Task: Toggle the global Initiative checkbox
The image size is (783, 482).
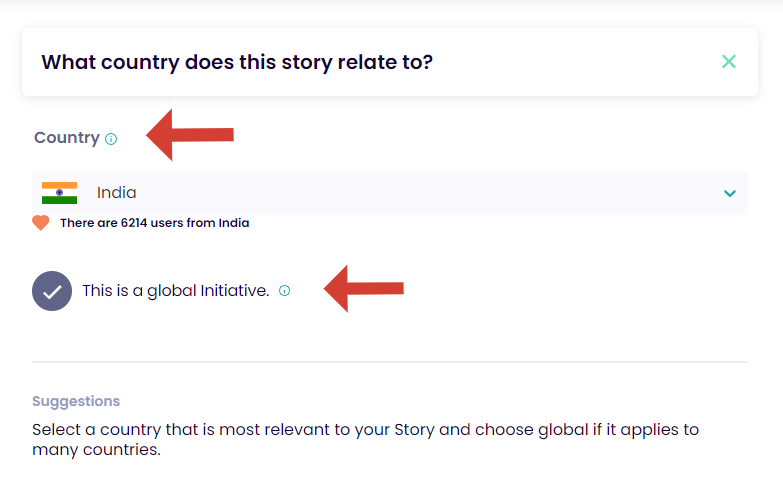Action: tap(52, 292)
